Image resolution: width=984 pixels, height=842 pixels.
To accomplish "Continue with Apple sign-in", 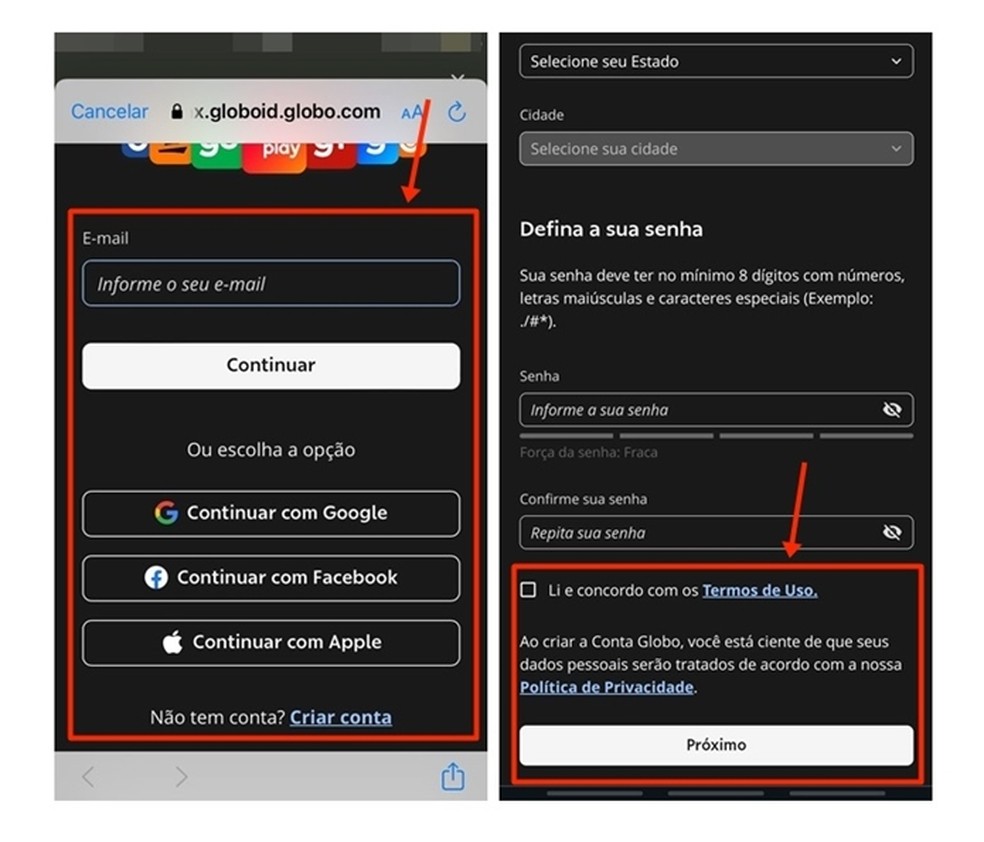I will (271, 642).
